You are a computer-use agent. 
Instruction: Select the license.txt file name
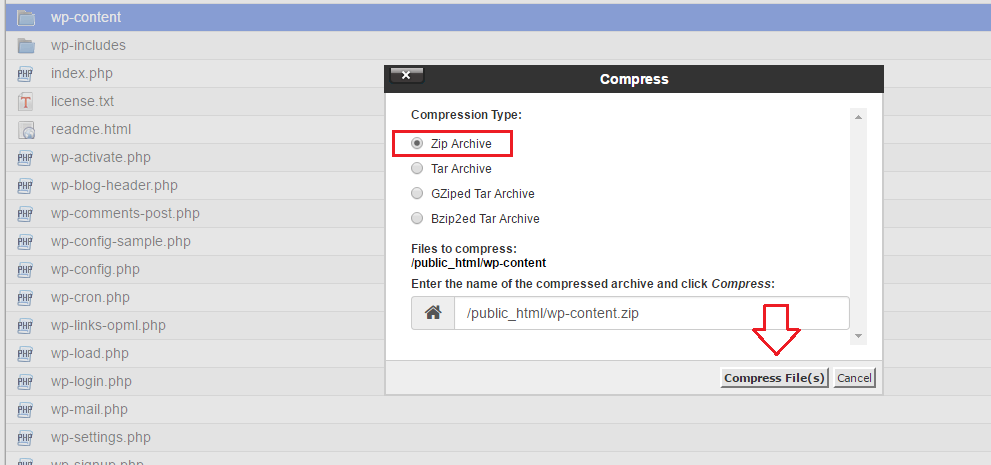[83, 101]
